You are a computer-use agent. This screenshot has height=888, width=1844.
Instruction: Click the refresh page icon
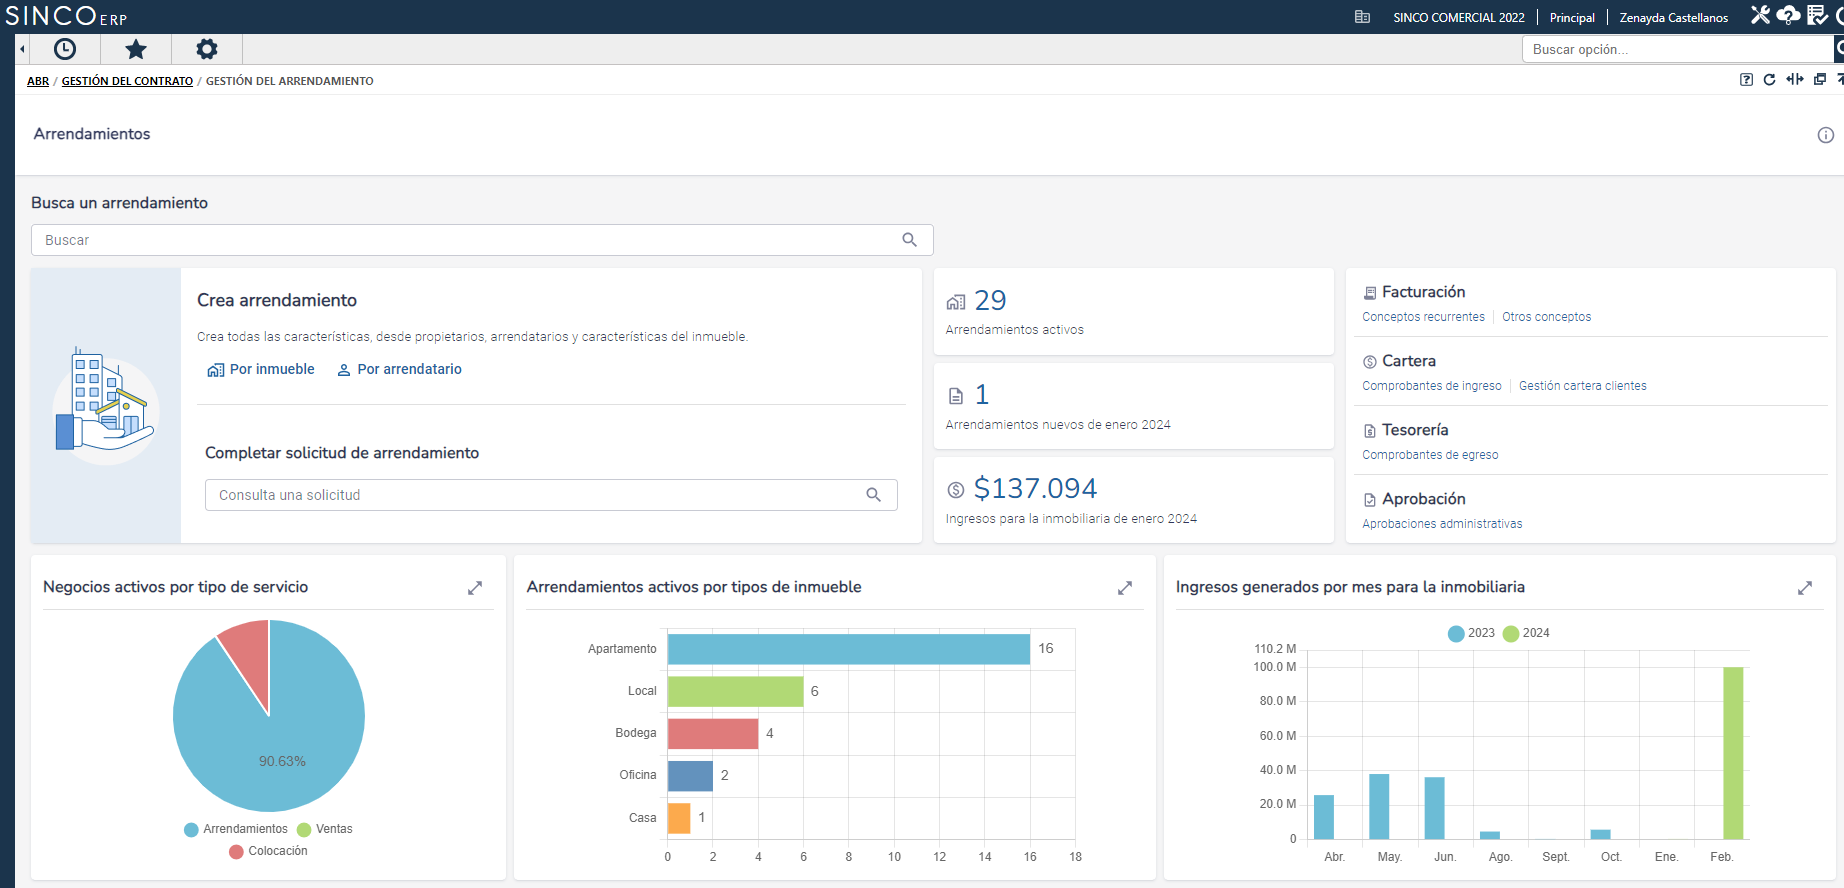1769,80
